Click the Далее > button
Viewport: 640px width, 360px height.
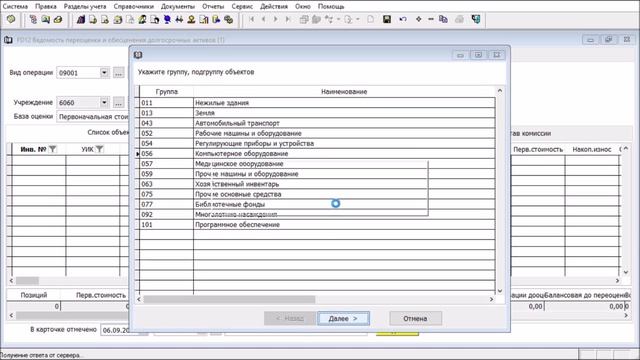click(343, 318)
